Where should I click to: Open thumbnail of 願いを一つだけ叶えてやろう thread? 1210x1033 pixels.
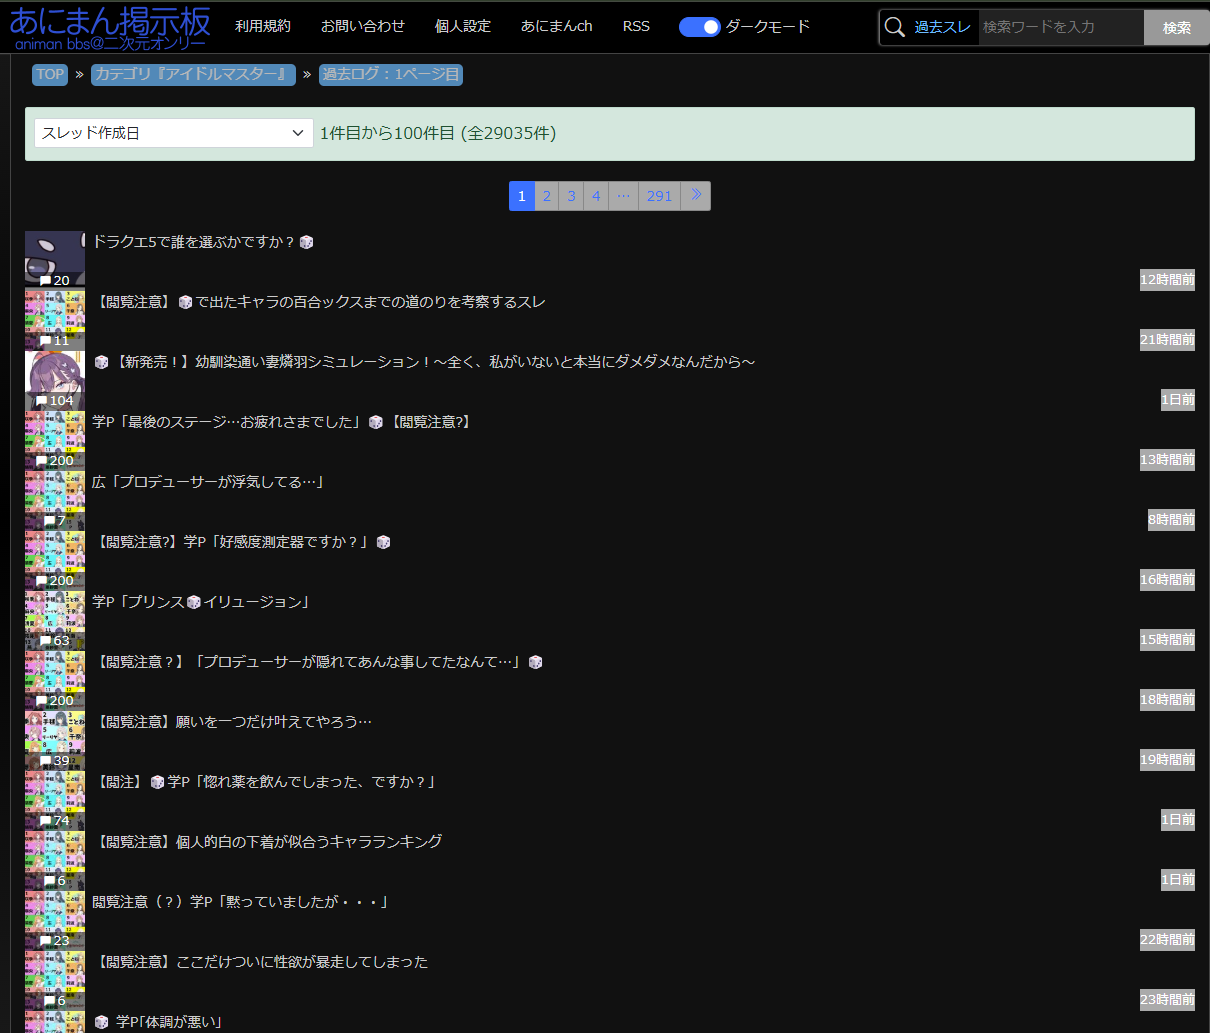(55, 739)
